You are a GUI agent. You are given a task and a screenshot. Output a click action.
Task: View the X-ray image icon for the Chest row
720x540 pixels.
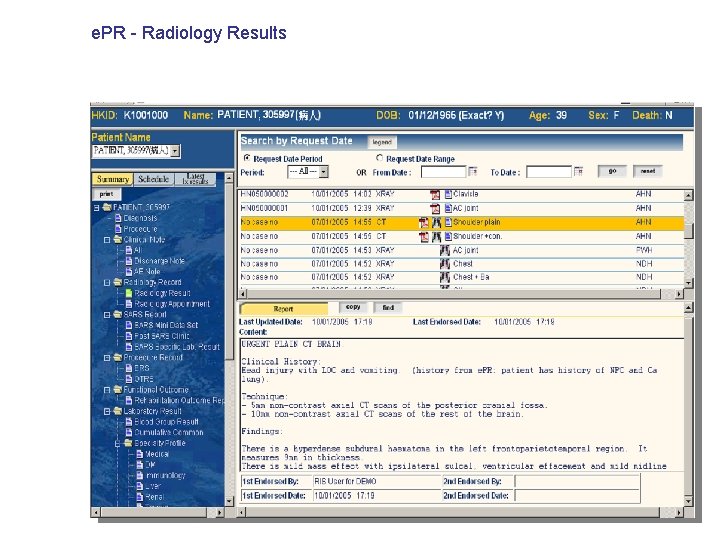tap(444, 264)
